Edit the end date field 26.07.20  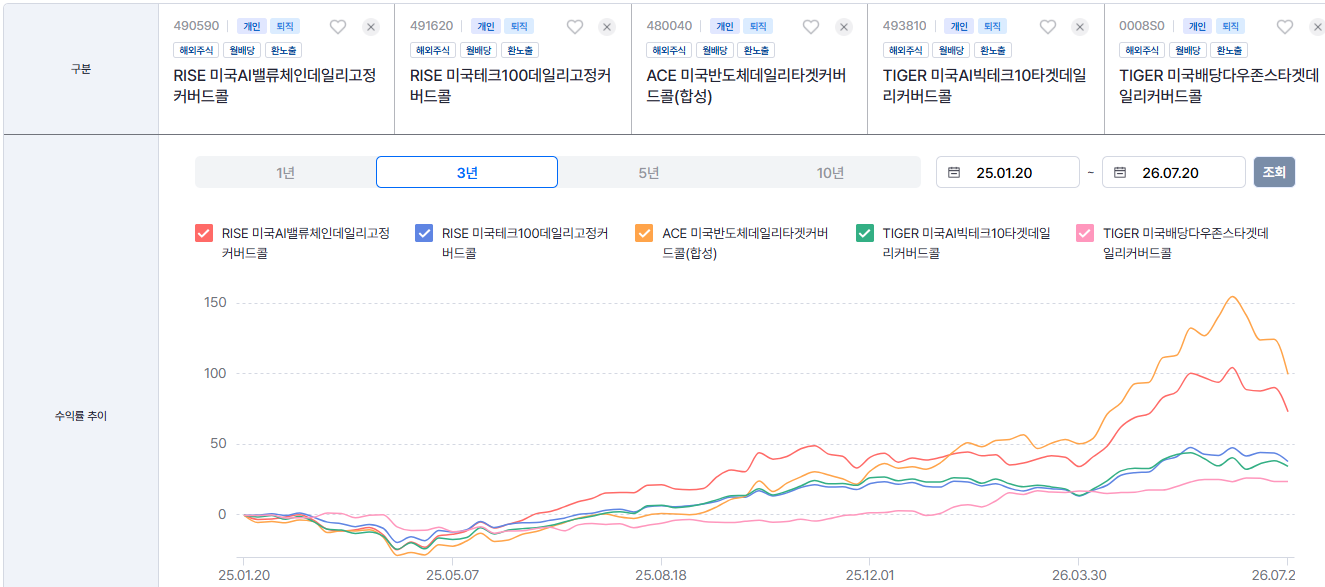[x=1174, y=172]
